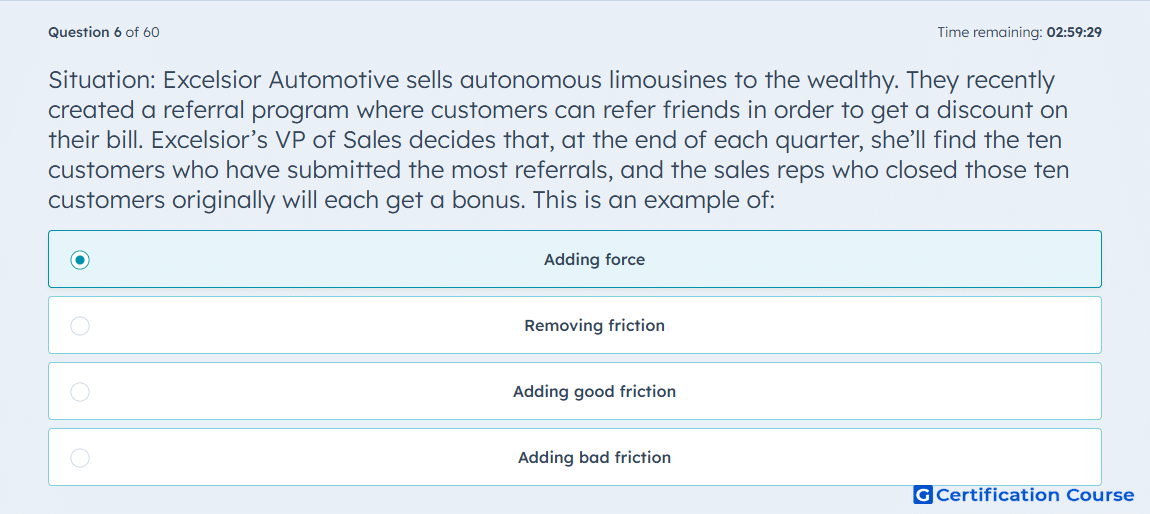Click the Adding bad friction answer text

click(594, 458)
